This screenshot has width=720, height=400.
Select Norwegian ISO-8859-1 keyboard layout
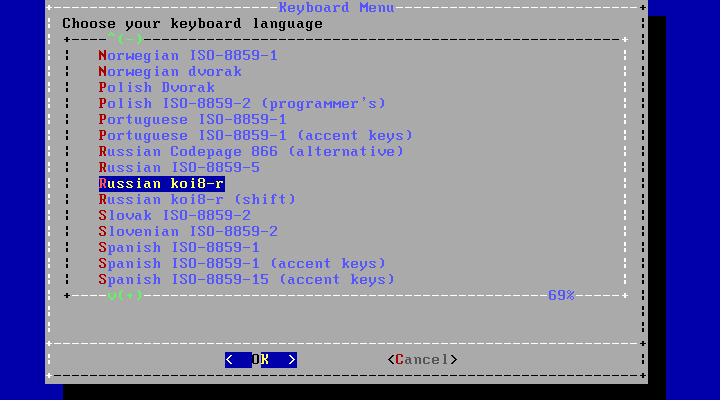click(187, 56)
